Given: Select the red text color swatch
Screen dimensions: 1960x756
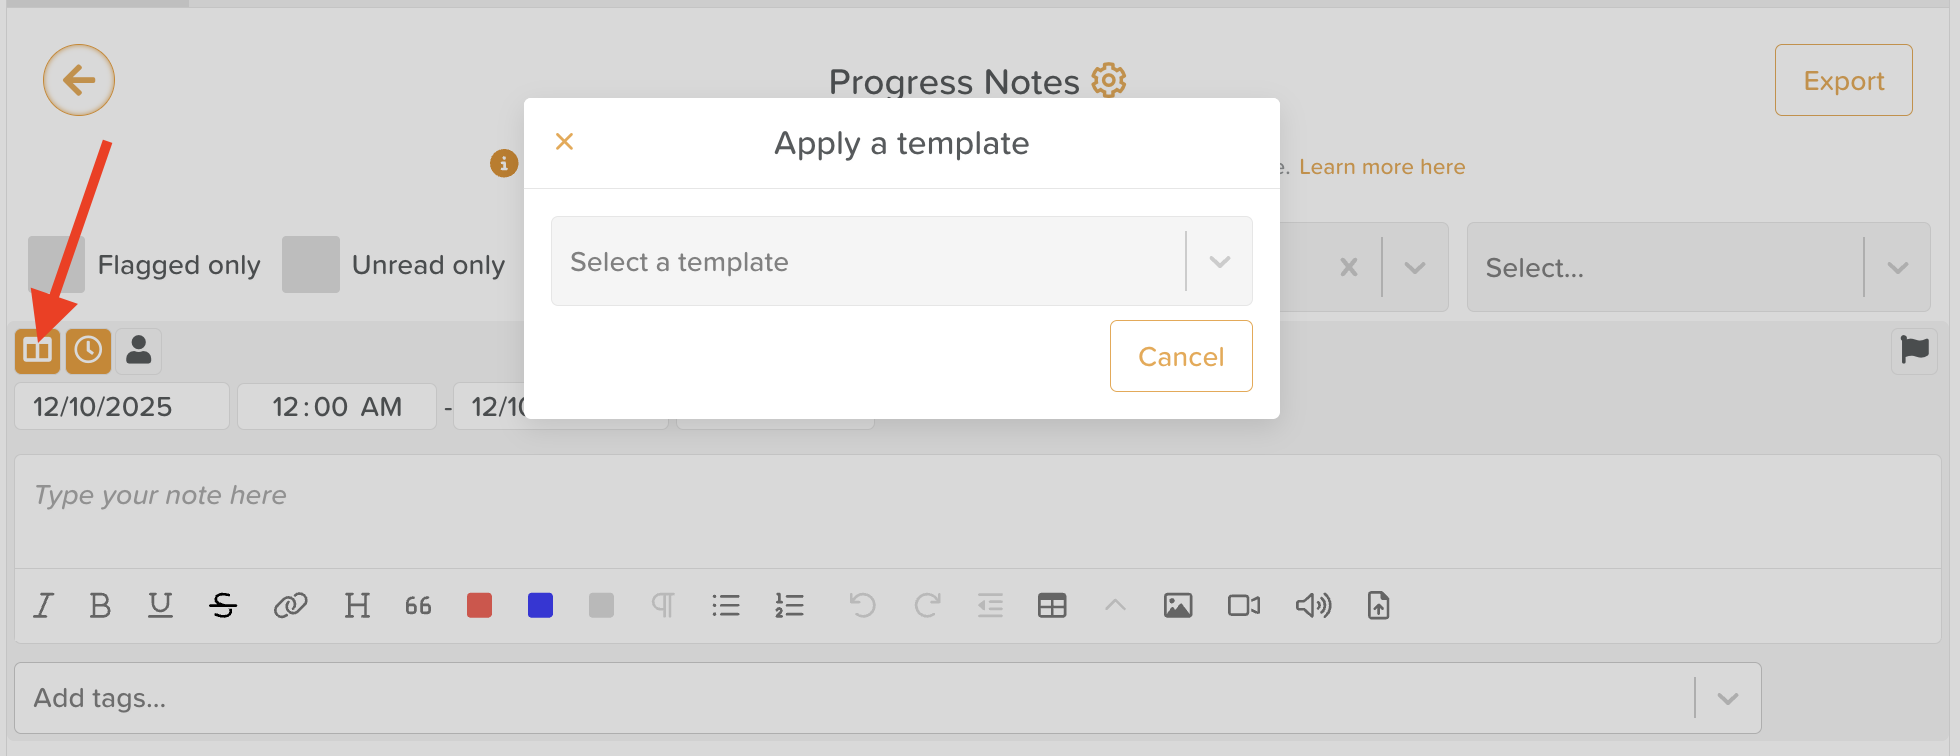Looking at the screenshot, I should click(x=480, y=606).
